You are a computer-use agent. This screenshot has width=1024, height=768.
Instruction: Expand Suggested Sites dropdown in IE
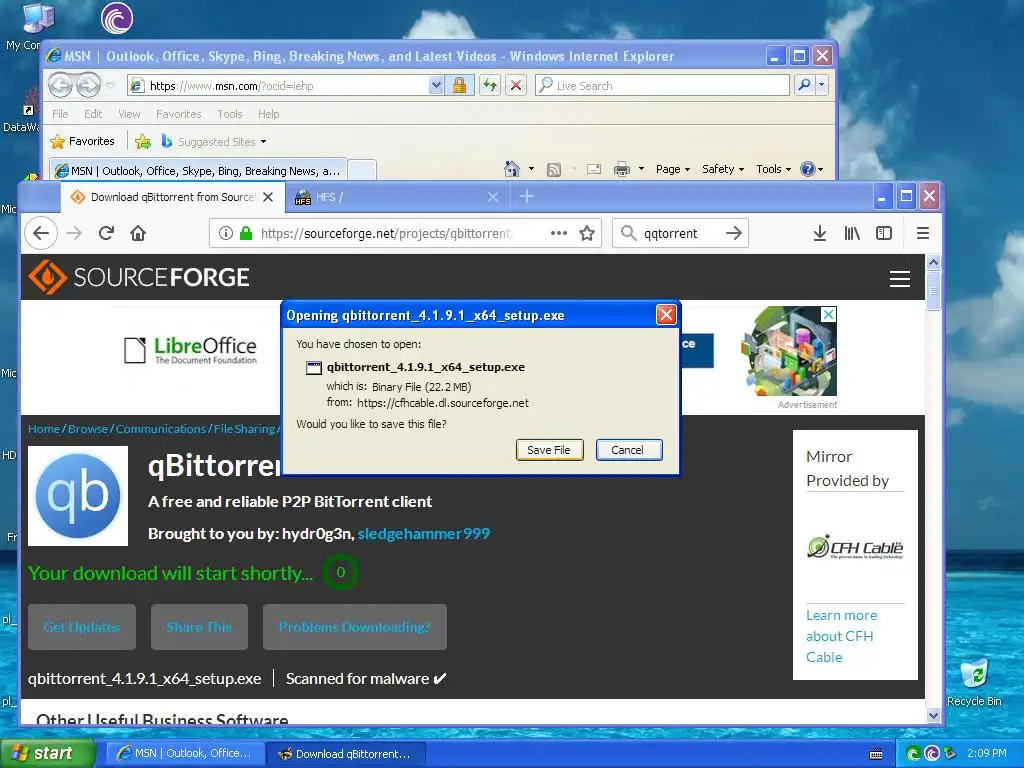(263, 142)
